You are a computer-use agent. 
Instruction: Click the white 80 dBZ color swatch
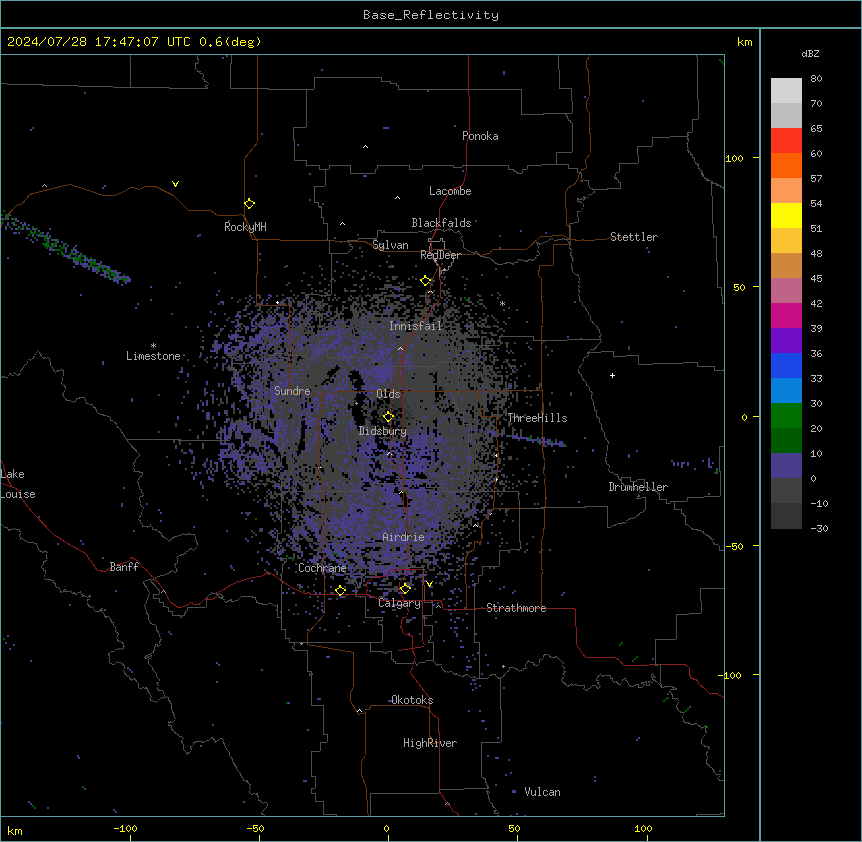click(x=786, y=91)
